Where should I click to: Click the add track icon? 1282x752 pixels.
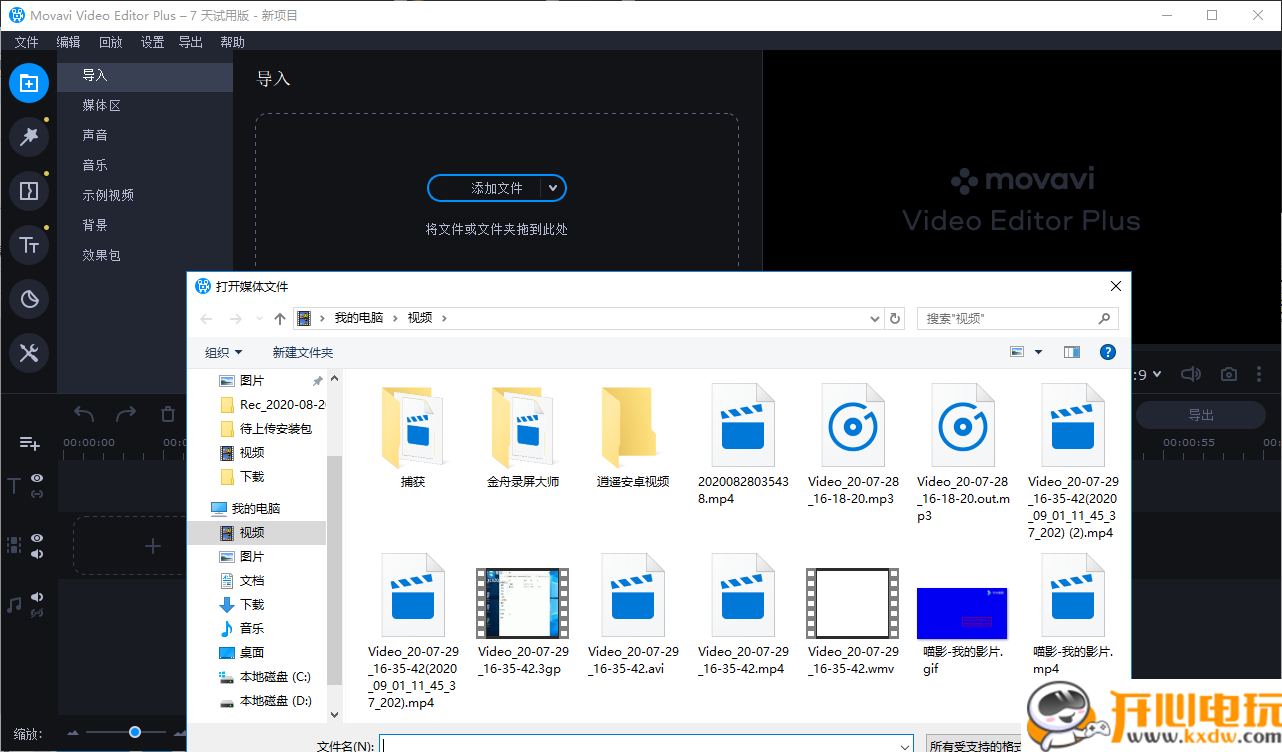[x=30, y=443]
